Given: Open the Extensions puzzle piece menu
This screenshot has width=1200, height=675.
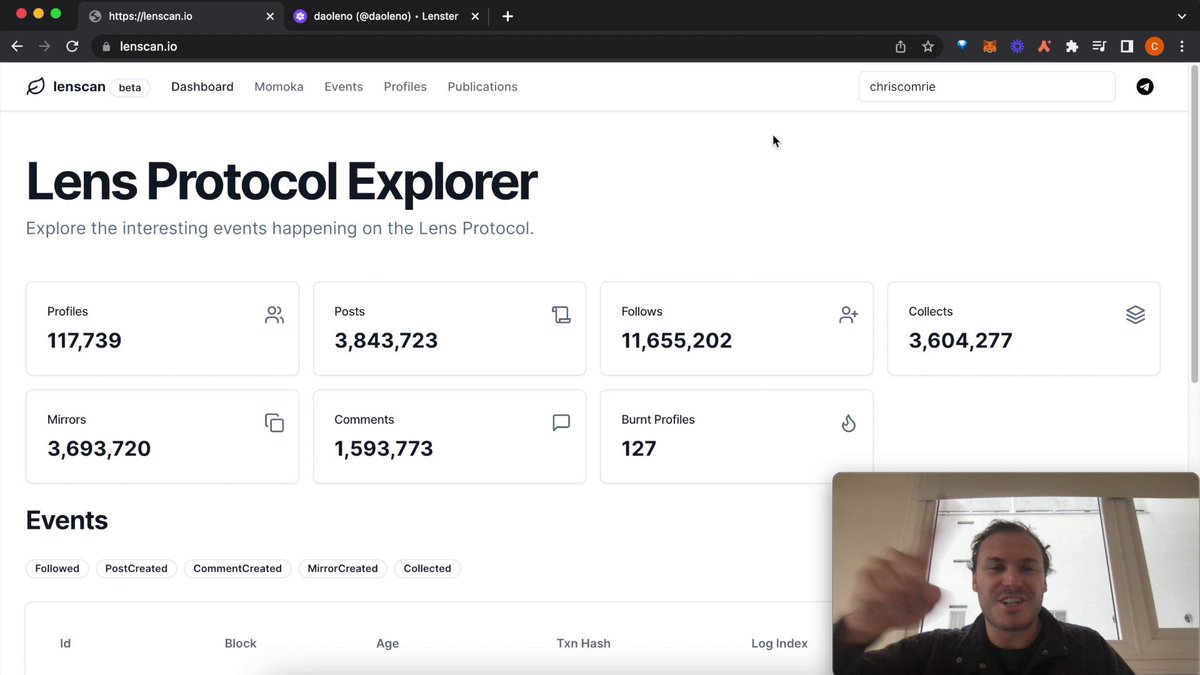Looking at the screenshot, I should pos(1072,46).
